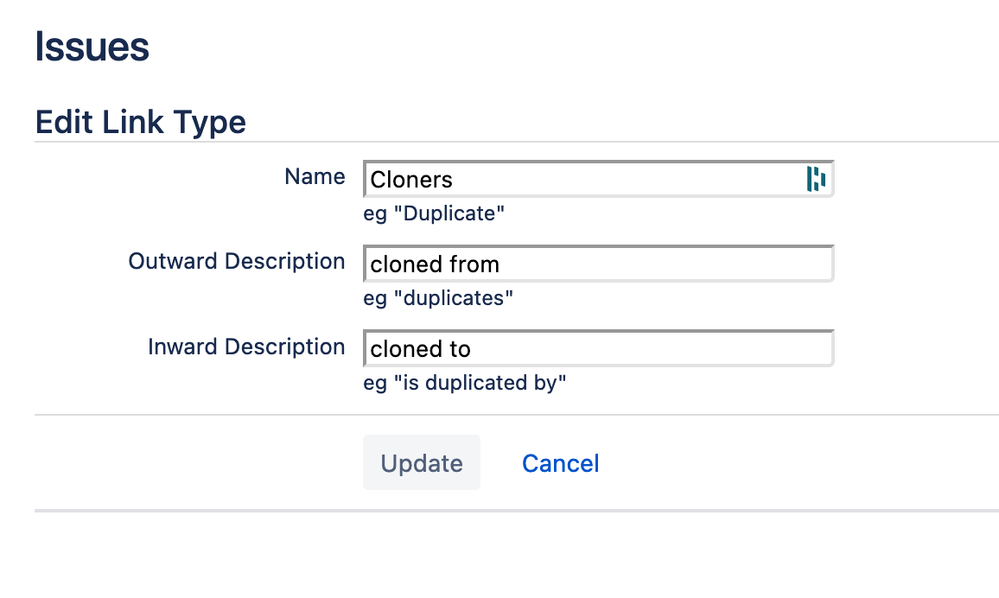This screenshot has width=999, height=598.
Task: Place cursor on word "to" in Inward Description
Action: (x=459, y=349)
